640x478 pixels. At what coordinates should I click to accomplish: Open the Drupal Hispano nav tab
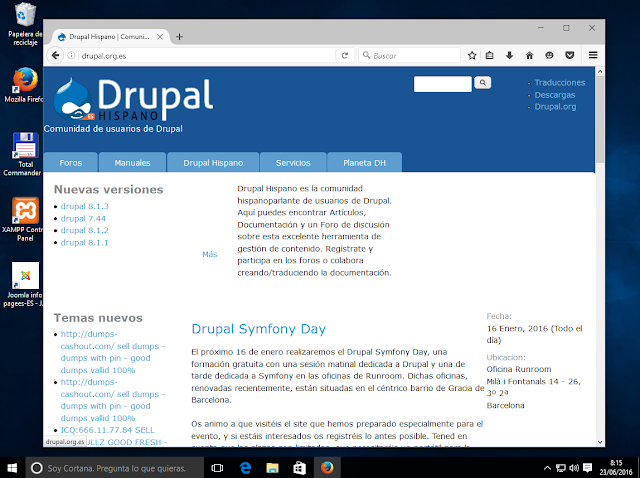[213, 162]
